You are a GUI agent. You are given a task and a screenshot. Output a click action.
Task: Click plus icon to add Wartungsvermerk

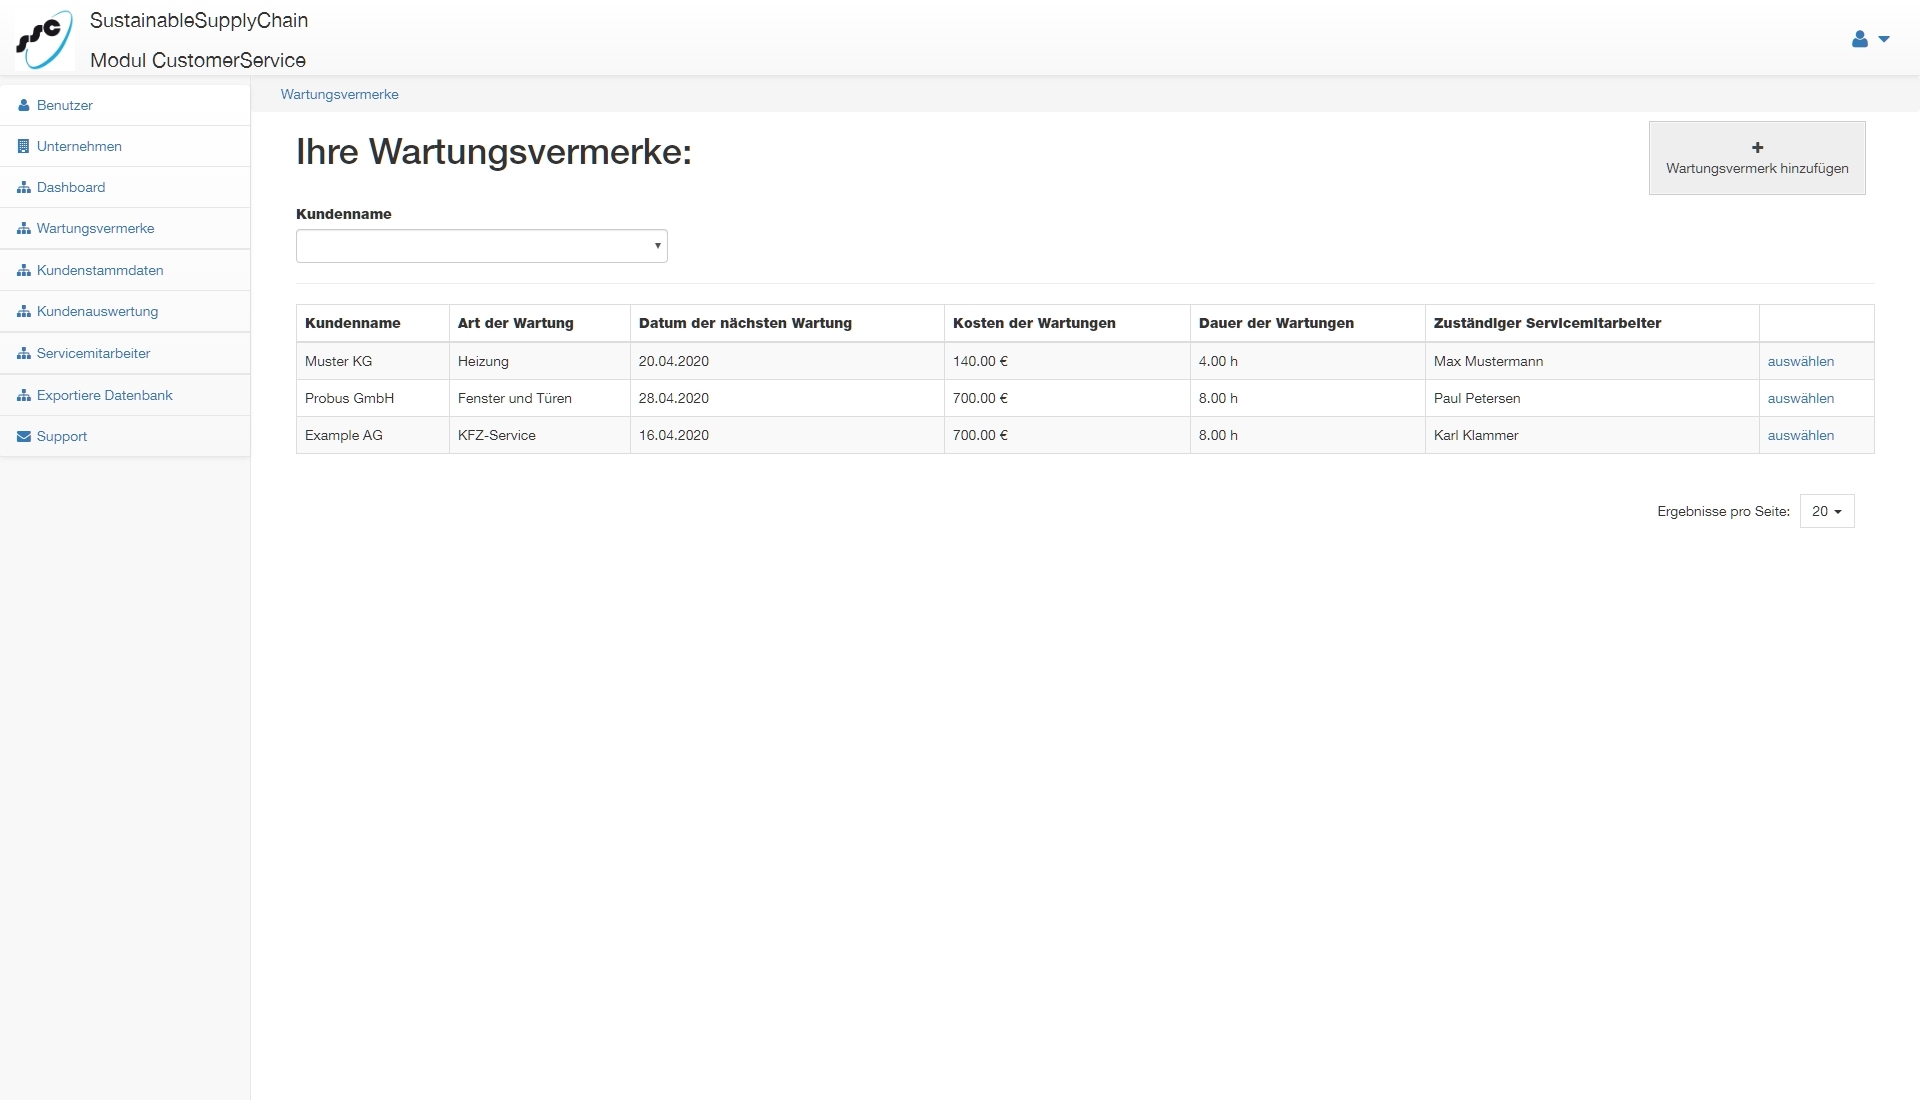point(1757,147)
